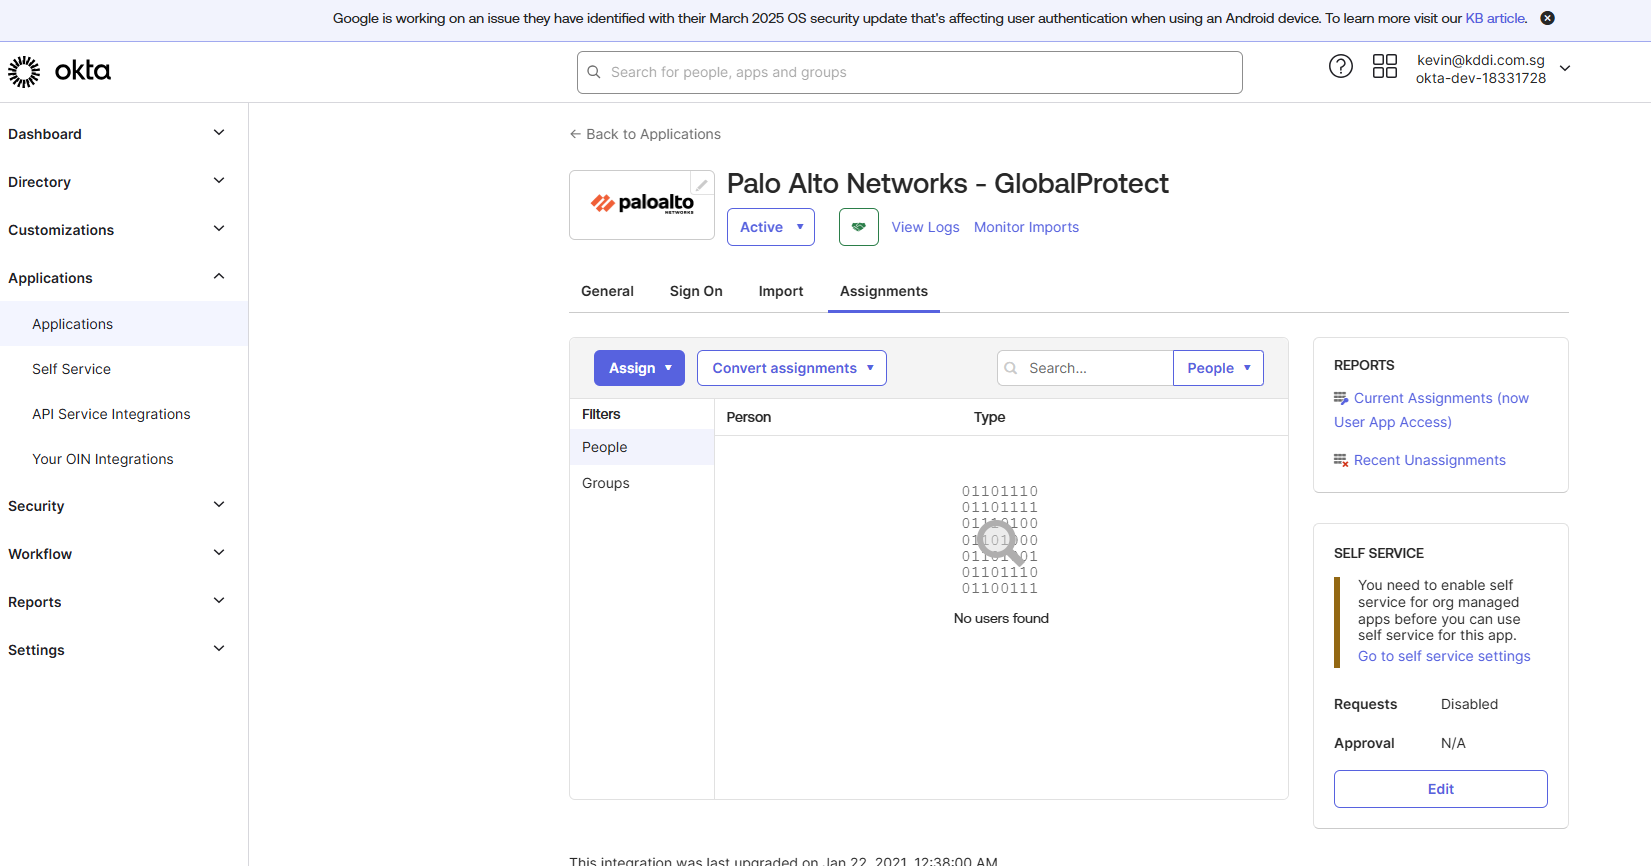Click the Recent Unassignments report icon
Image resolution: width=1651 pixels, height=866 pixels.
1341,460
